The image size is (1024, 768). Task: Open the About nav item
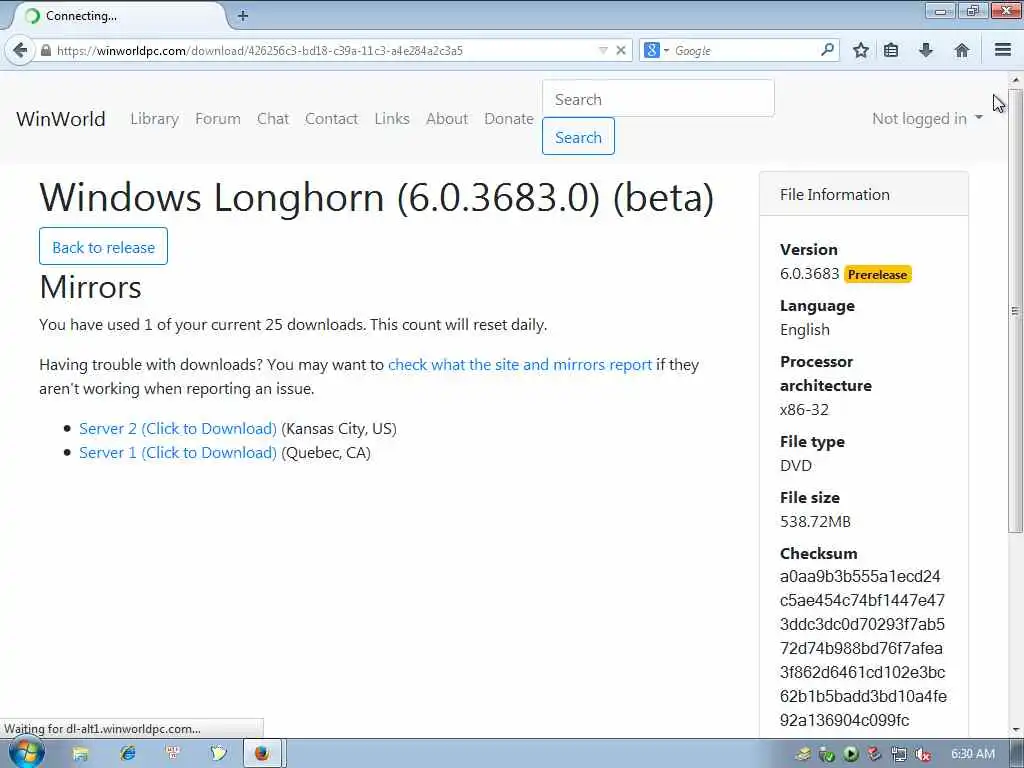click(x=447, y=119)
